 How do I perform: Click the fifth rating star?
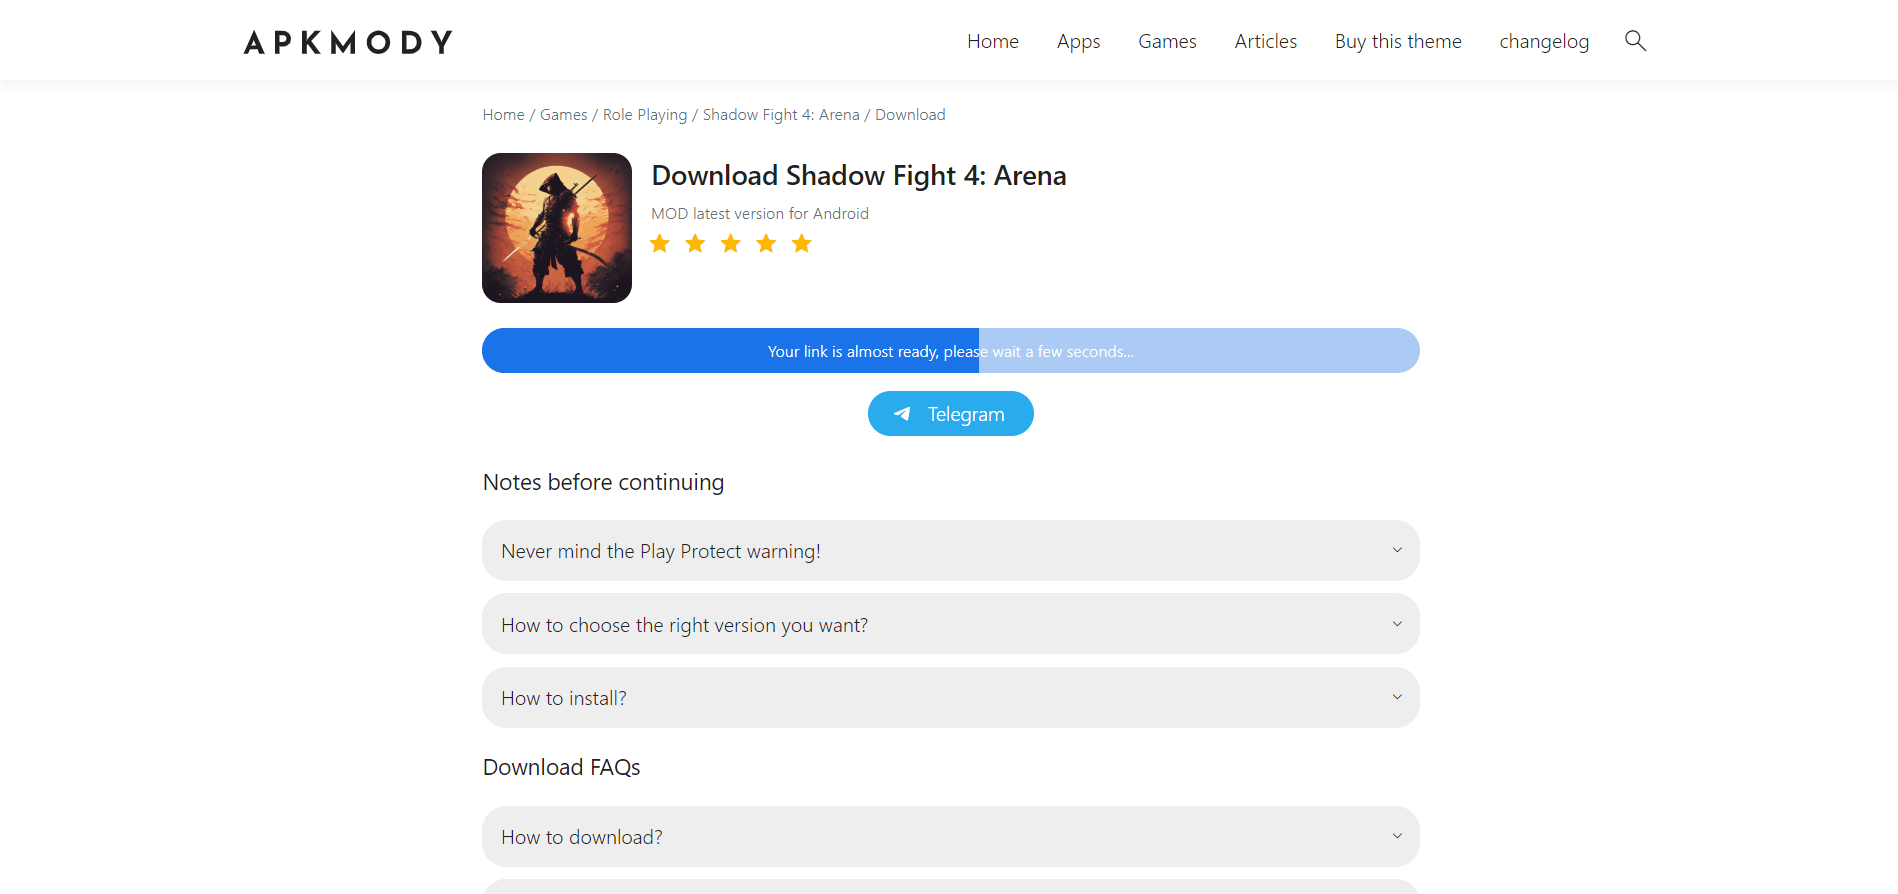[802, 244]
